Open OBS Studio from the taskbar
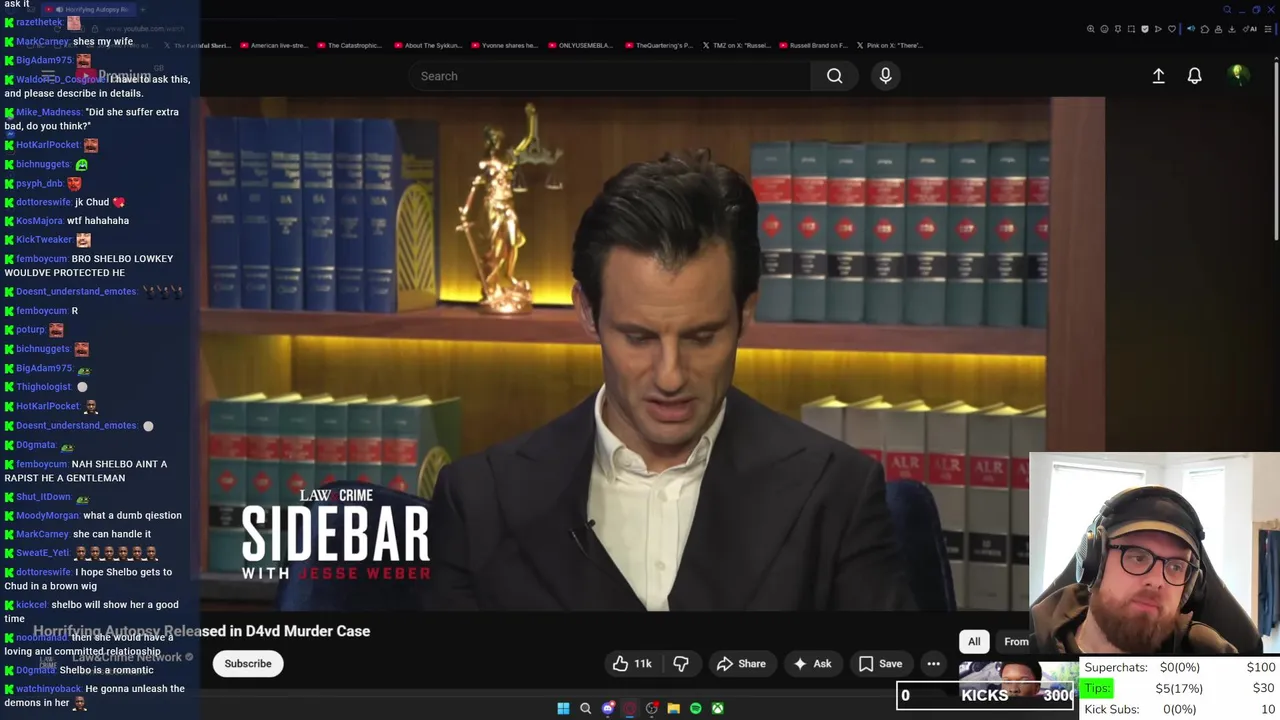Screen dimensions: 1280x720 tap(651, 708)
